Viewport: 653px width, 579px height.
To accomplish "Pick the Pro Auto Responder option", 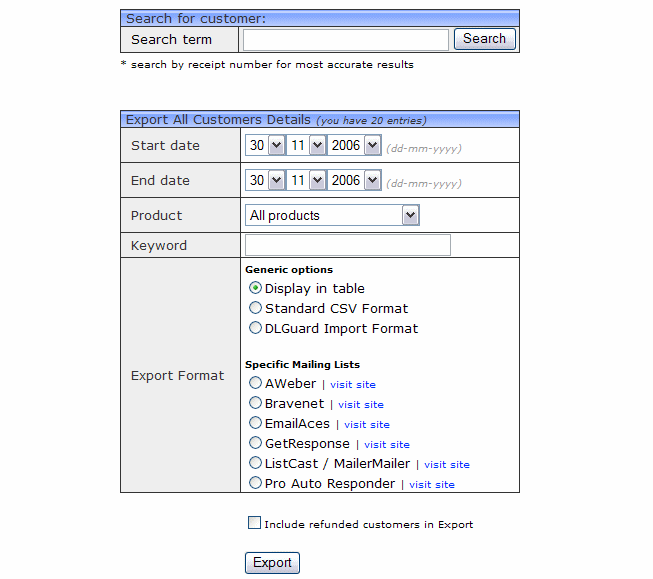I will pos(256,483).
